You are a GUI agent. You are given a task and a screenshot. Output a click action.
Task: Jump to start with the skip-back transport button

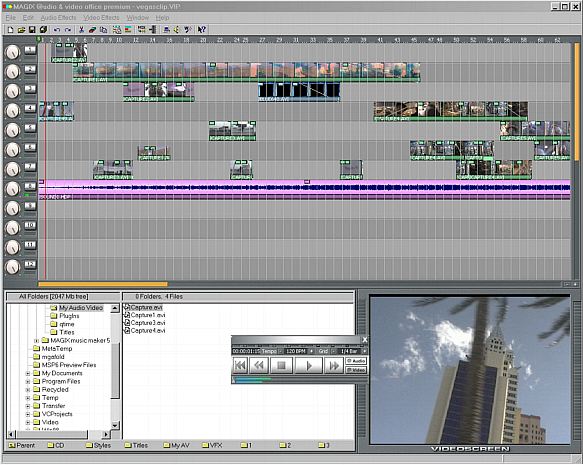point(240,366)
